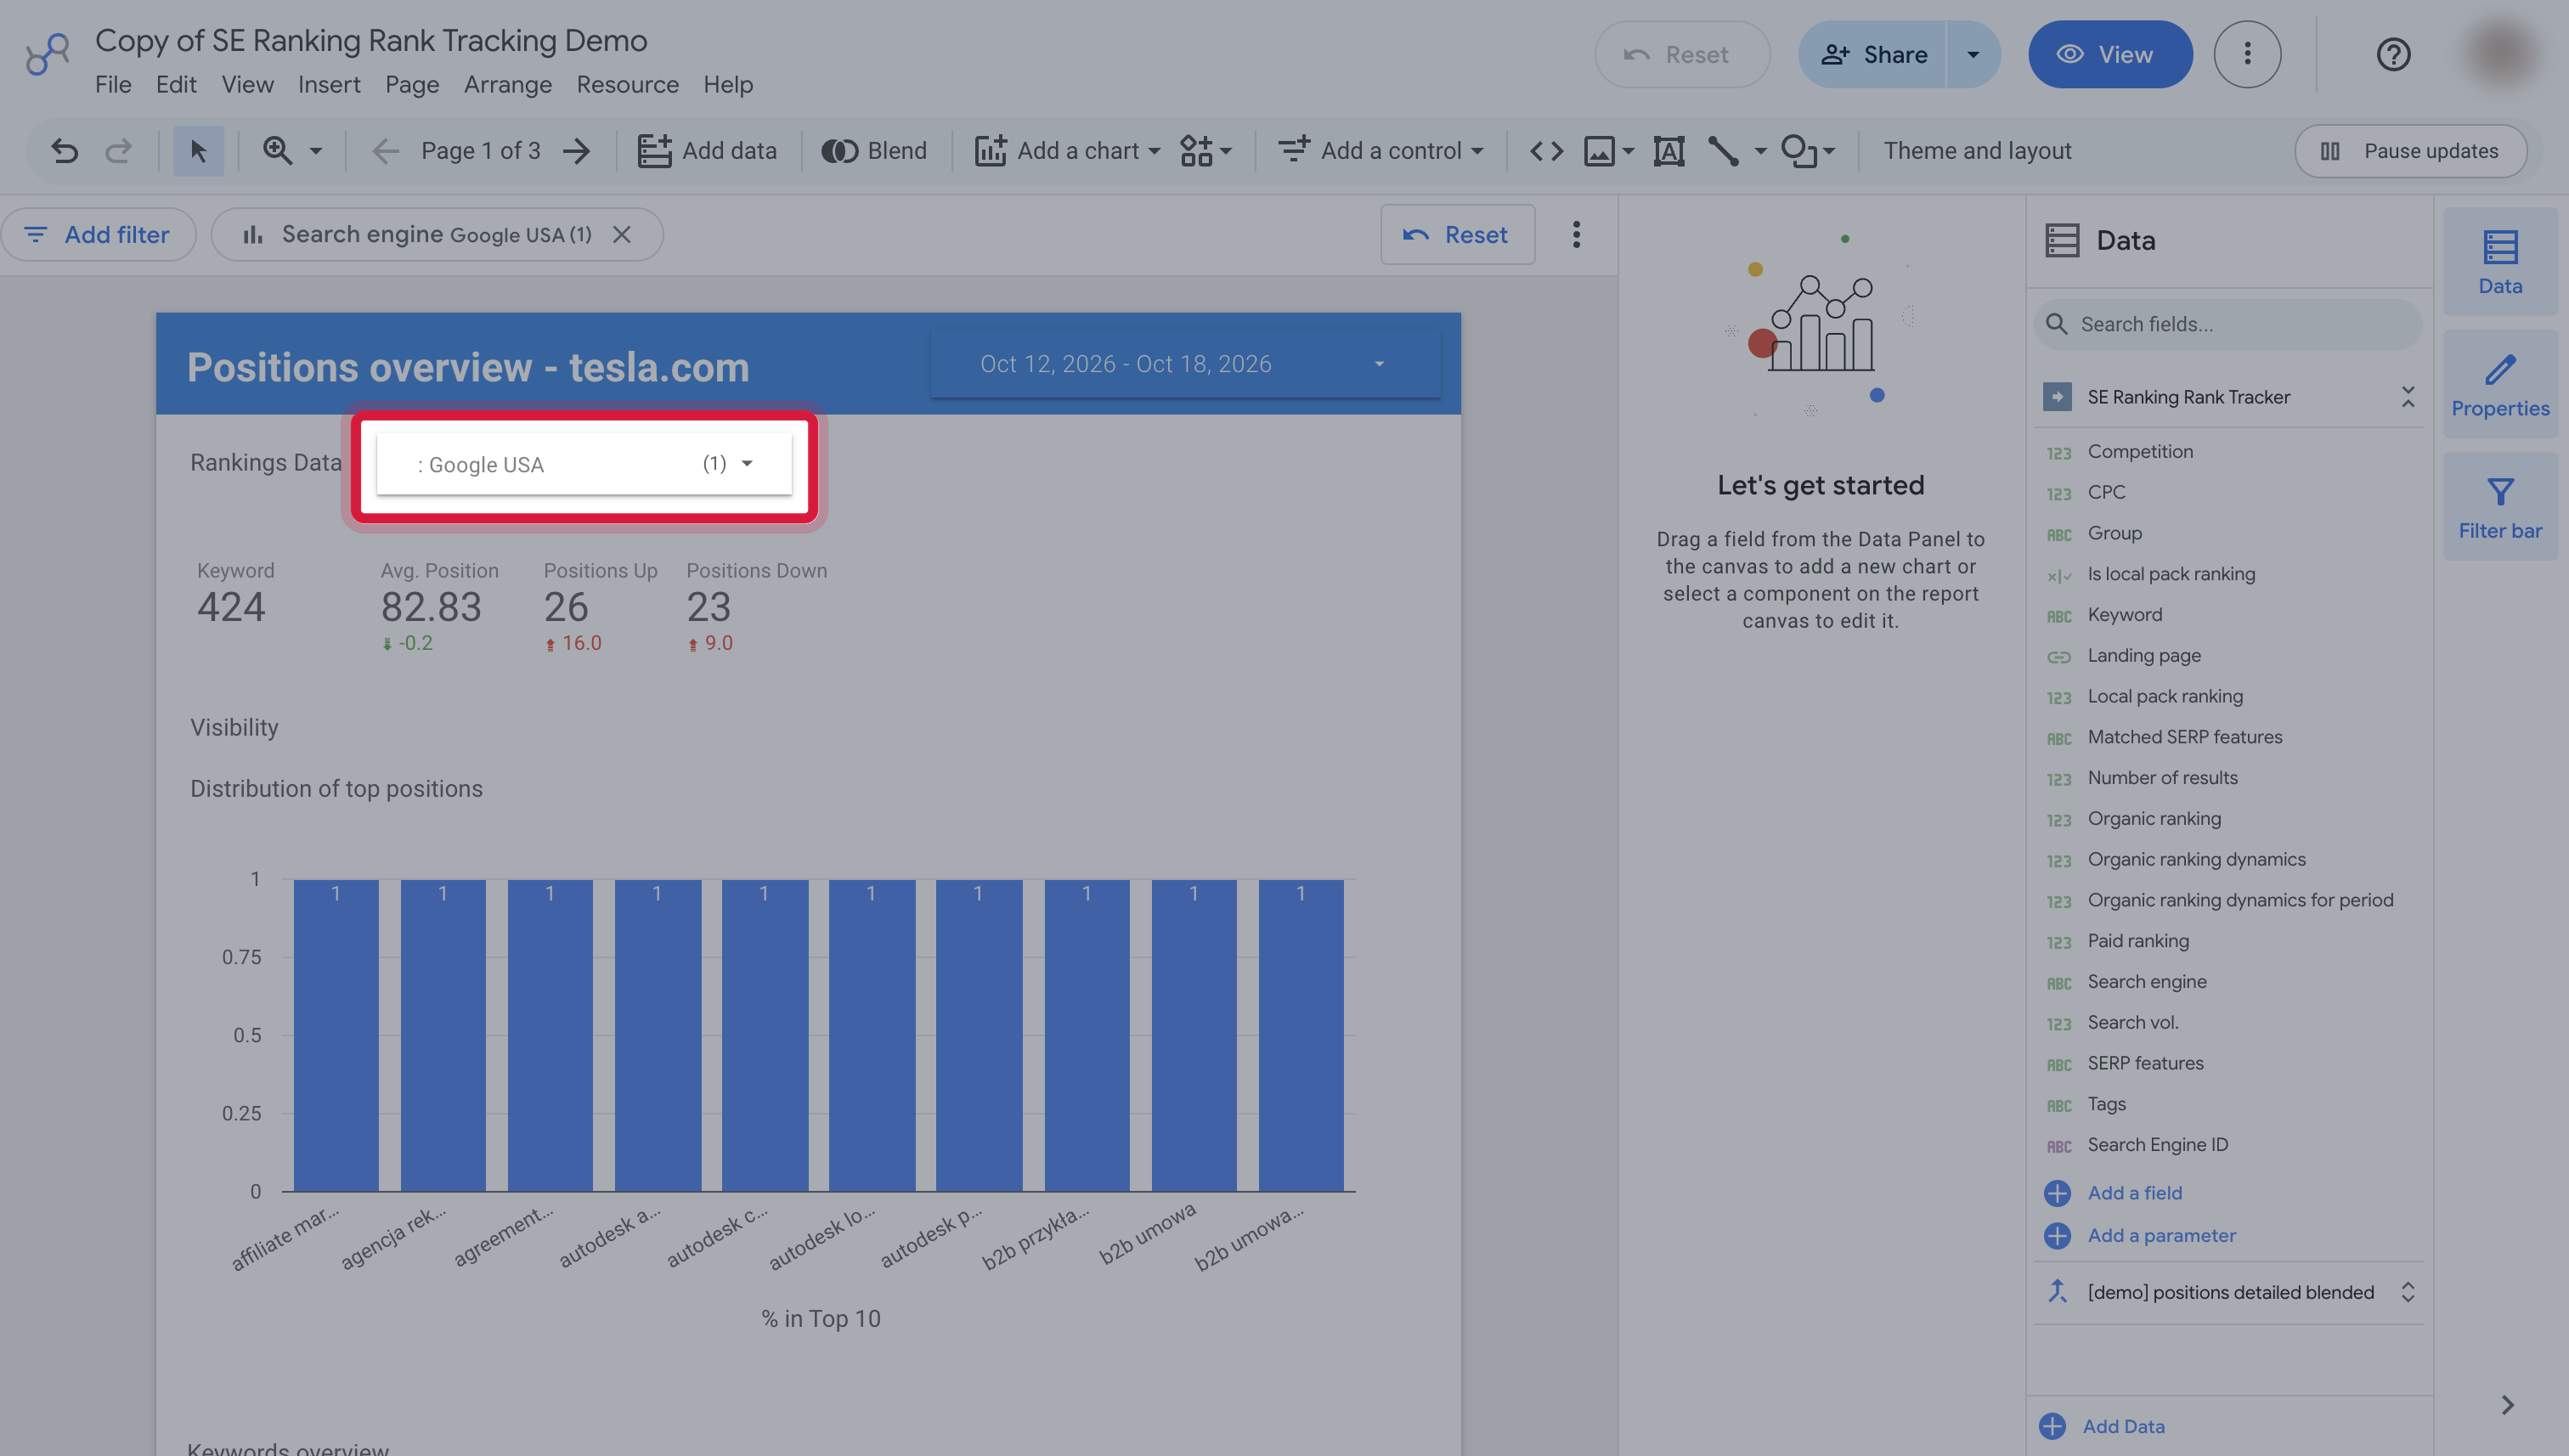Expand demo positions detailed blended source
Viewport: 2569px width, 1456px height.
(2408, 1292)
